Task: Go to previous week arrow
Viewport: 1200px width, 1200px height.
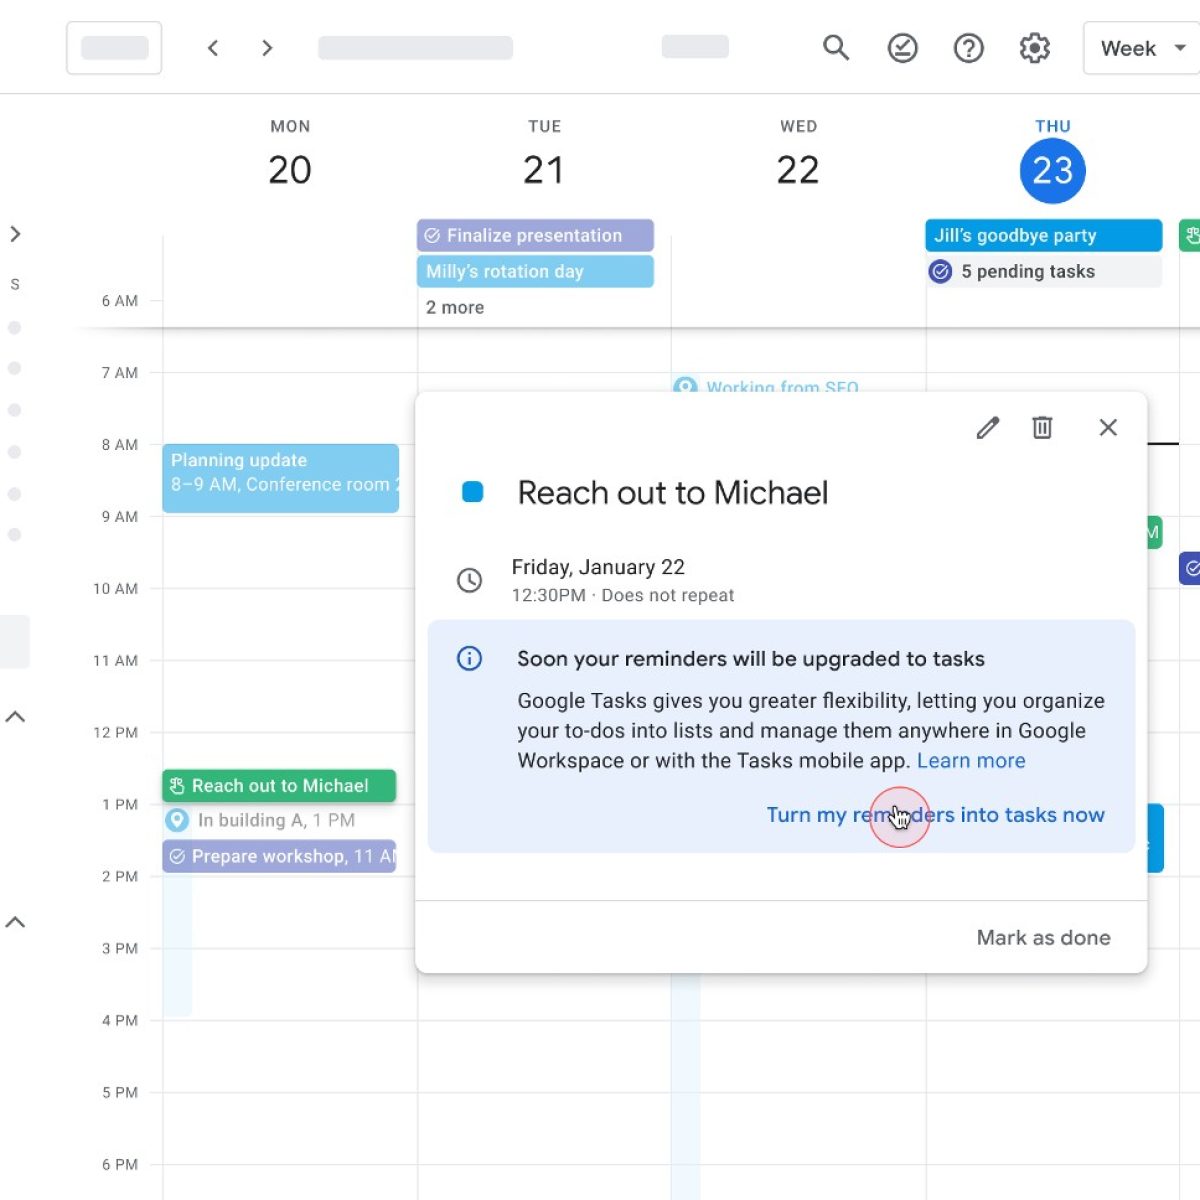Action: [213, 48]
